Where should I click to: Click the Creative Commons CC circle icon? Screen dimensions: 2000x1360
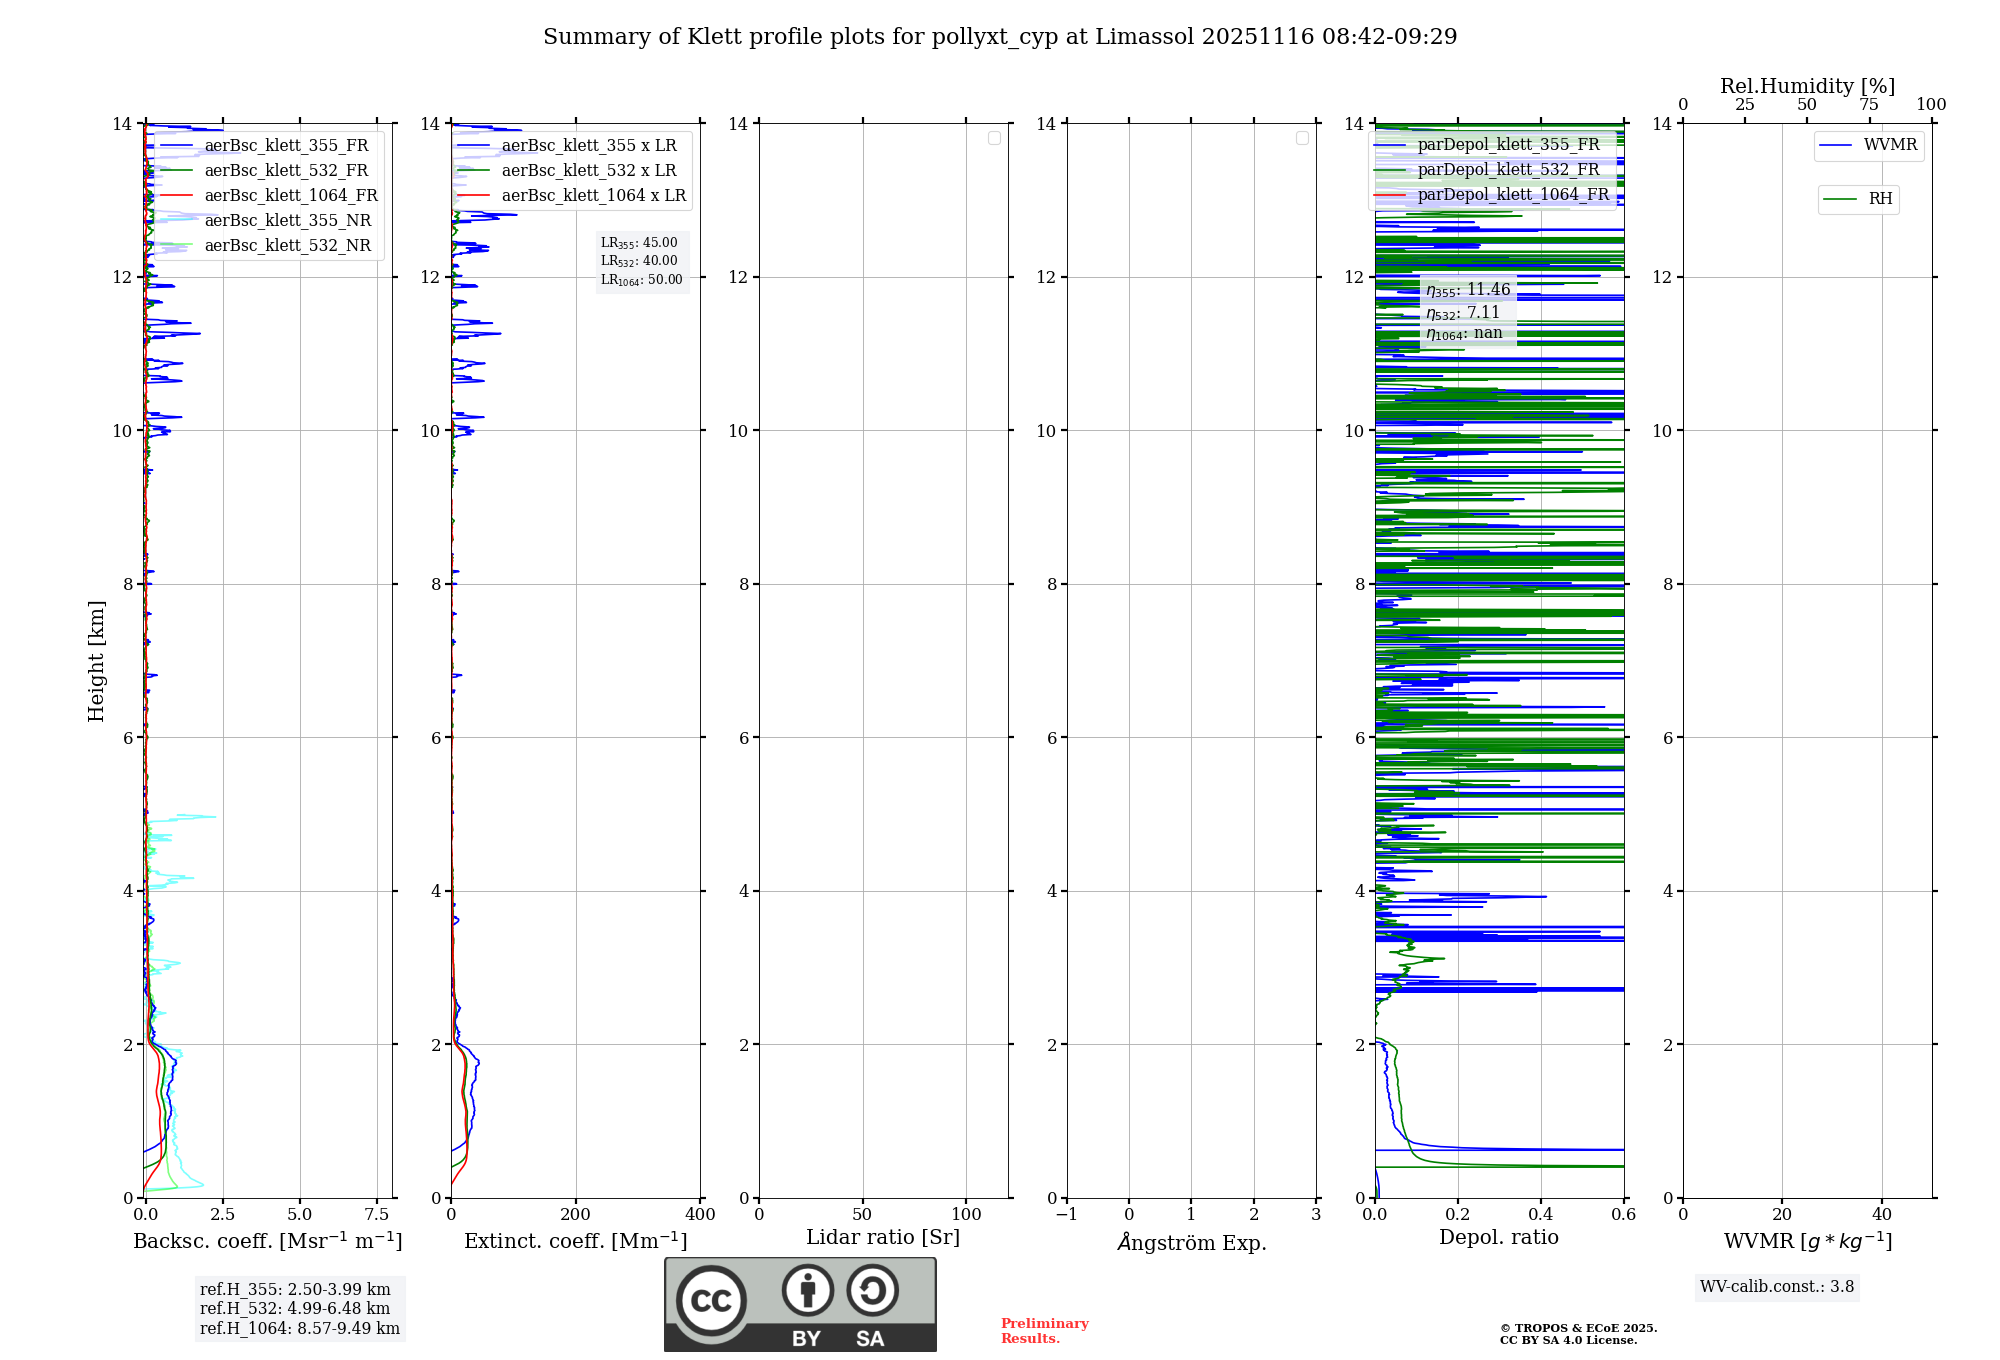[x=711, y=1300]
